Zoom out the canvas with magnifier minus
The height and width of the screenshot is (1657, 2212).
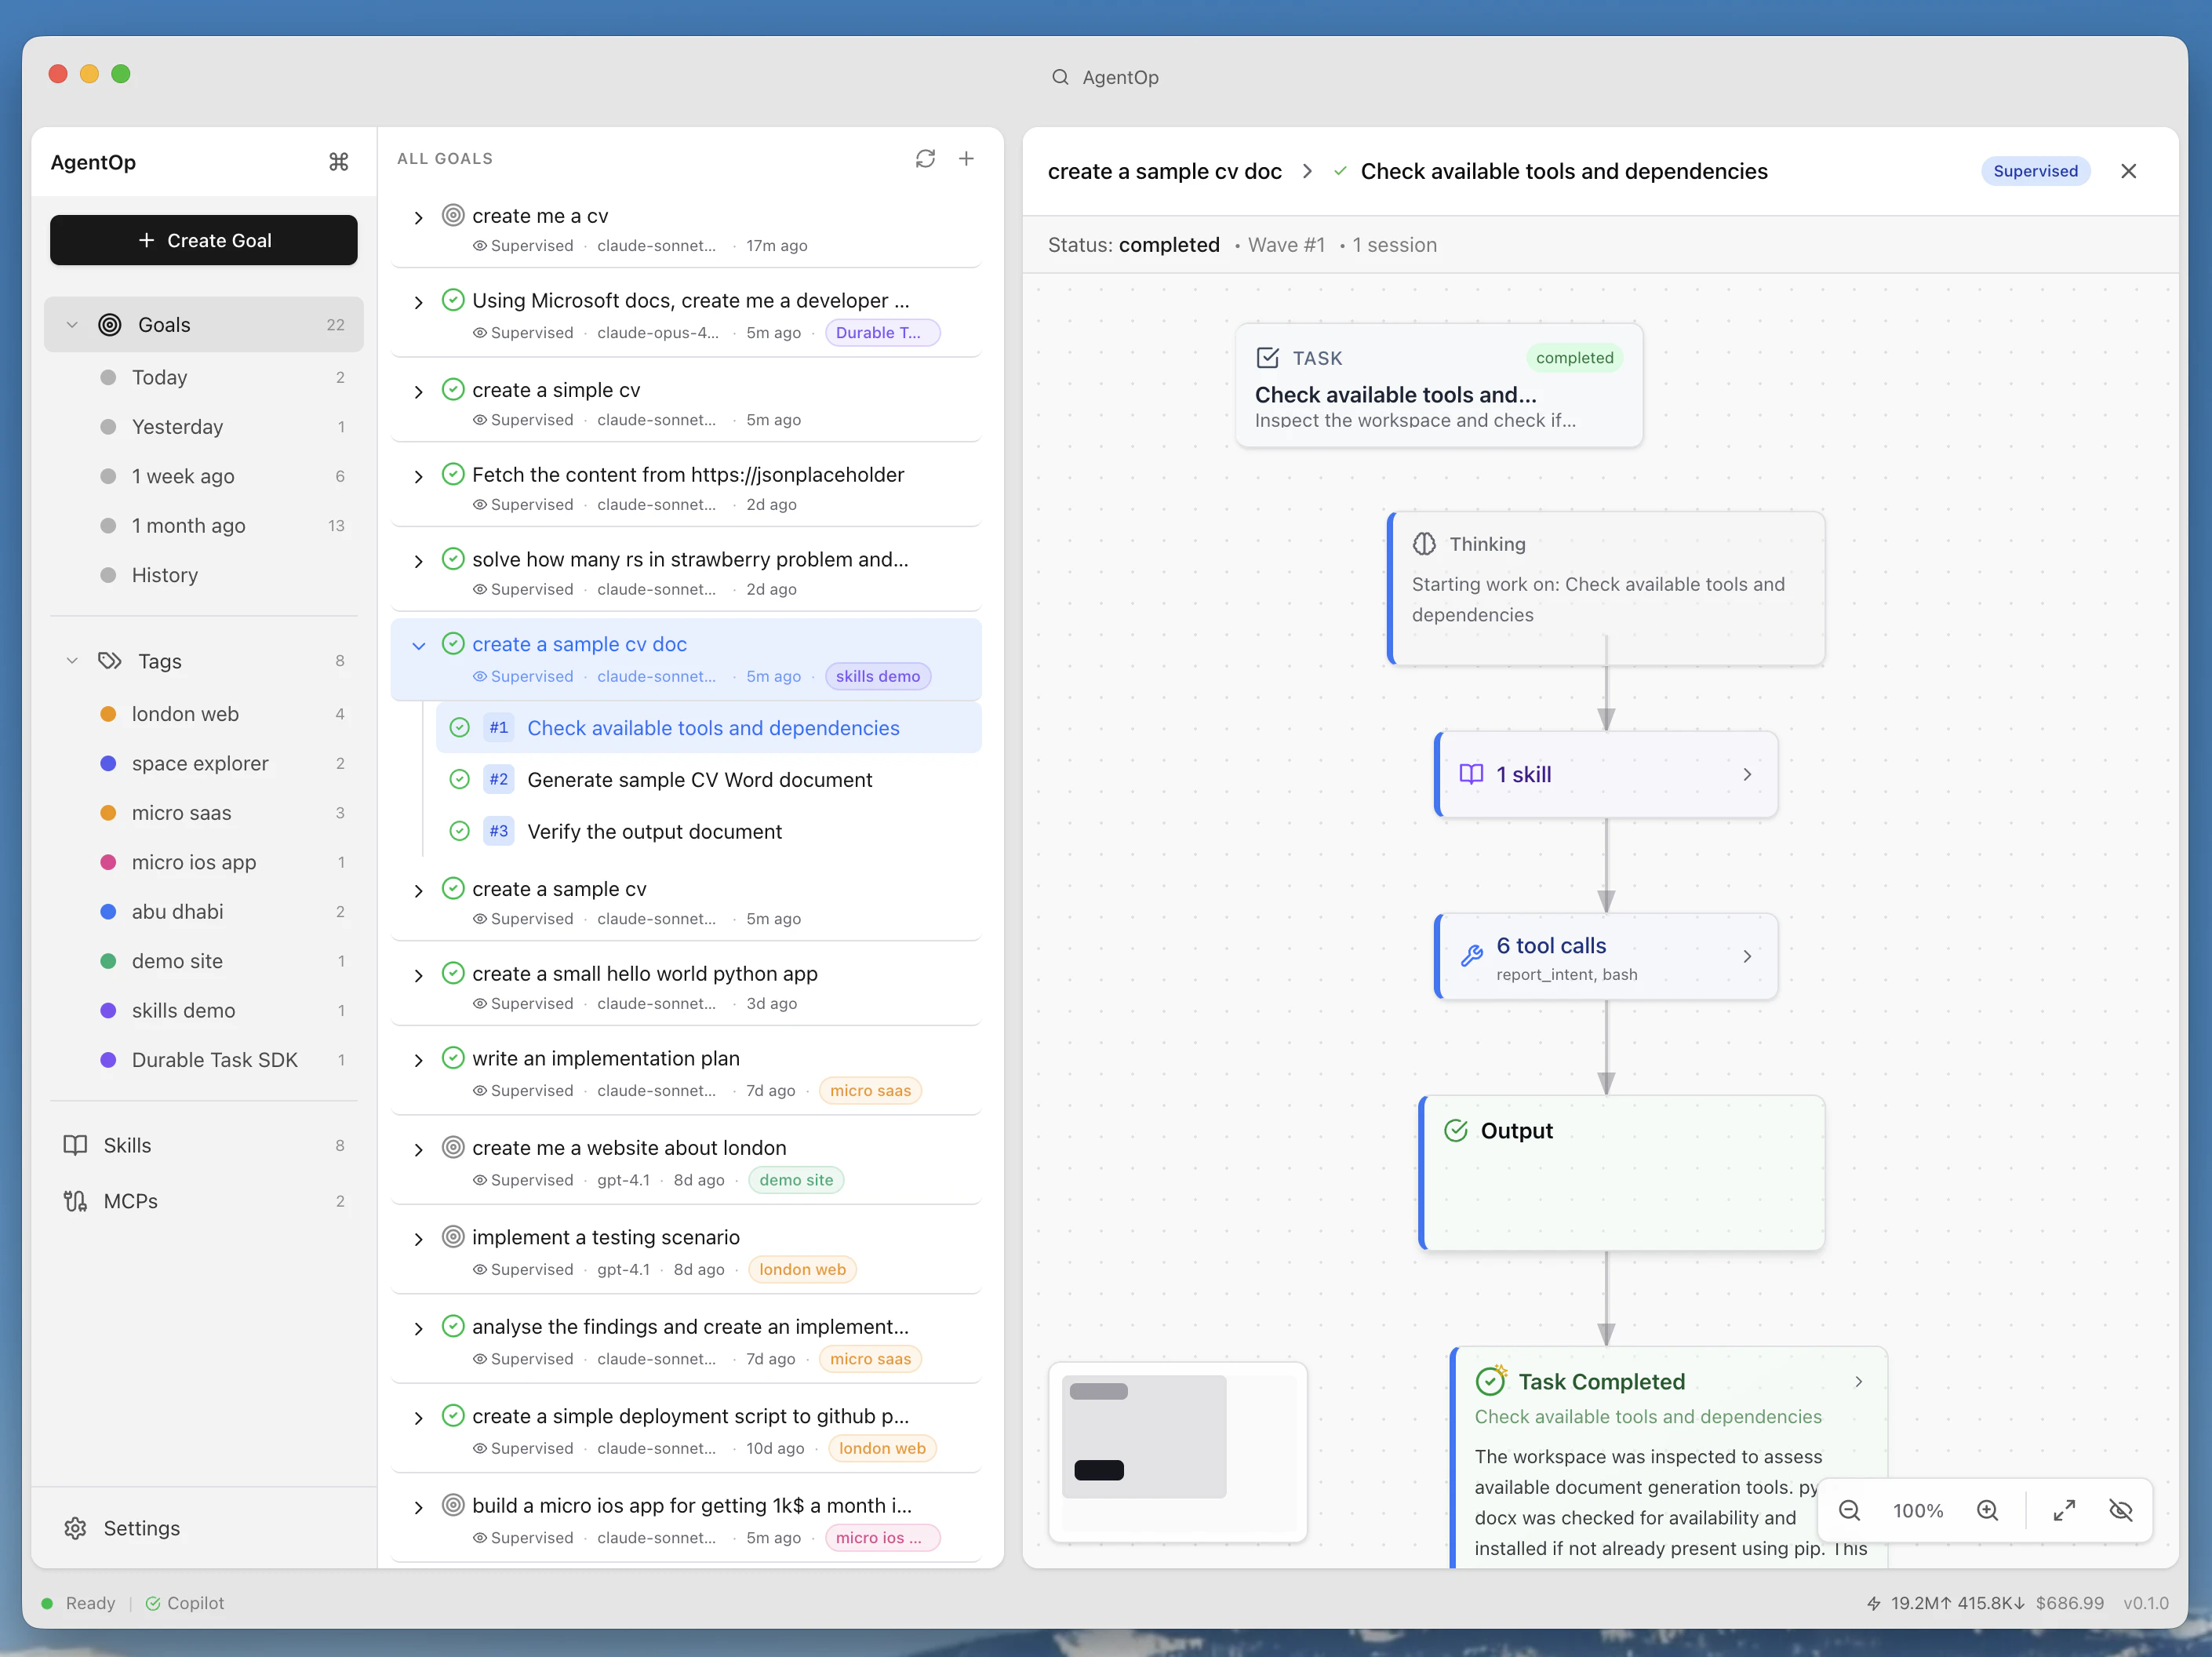click(x=1850, y=1510)
